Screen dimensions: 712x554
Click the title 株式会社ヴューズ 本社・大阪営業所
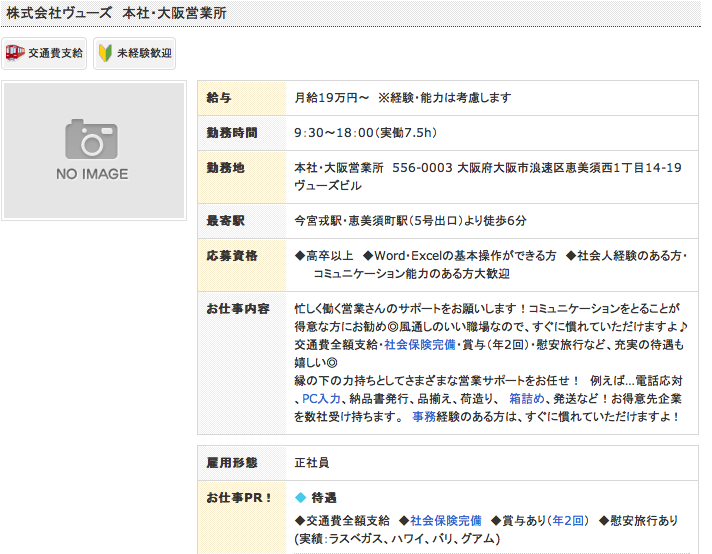pyautogui.click(x=116, y=13)
